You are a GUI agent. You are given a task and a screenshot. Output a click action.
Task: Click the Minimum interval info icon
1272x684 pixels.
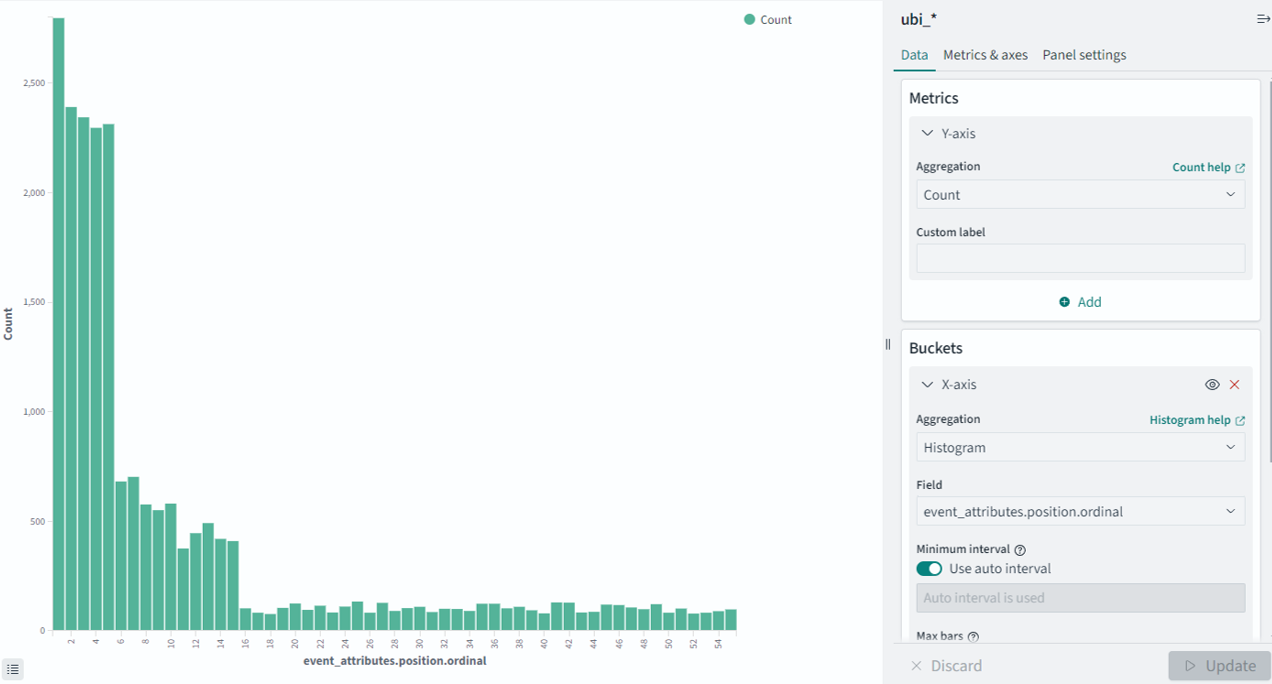pos(1020,550)
